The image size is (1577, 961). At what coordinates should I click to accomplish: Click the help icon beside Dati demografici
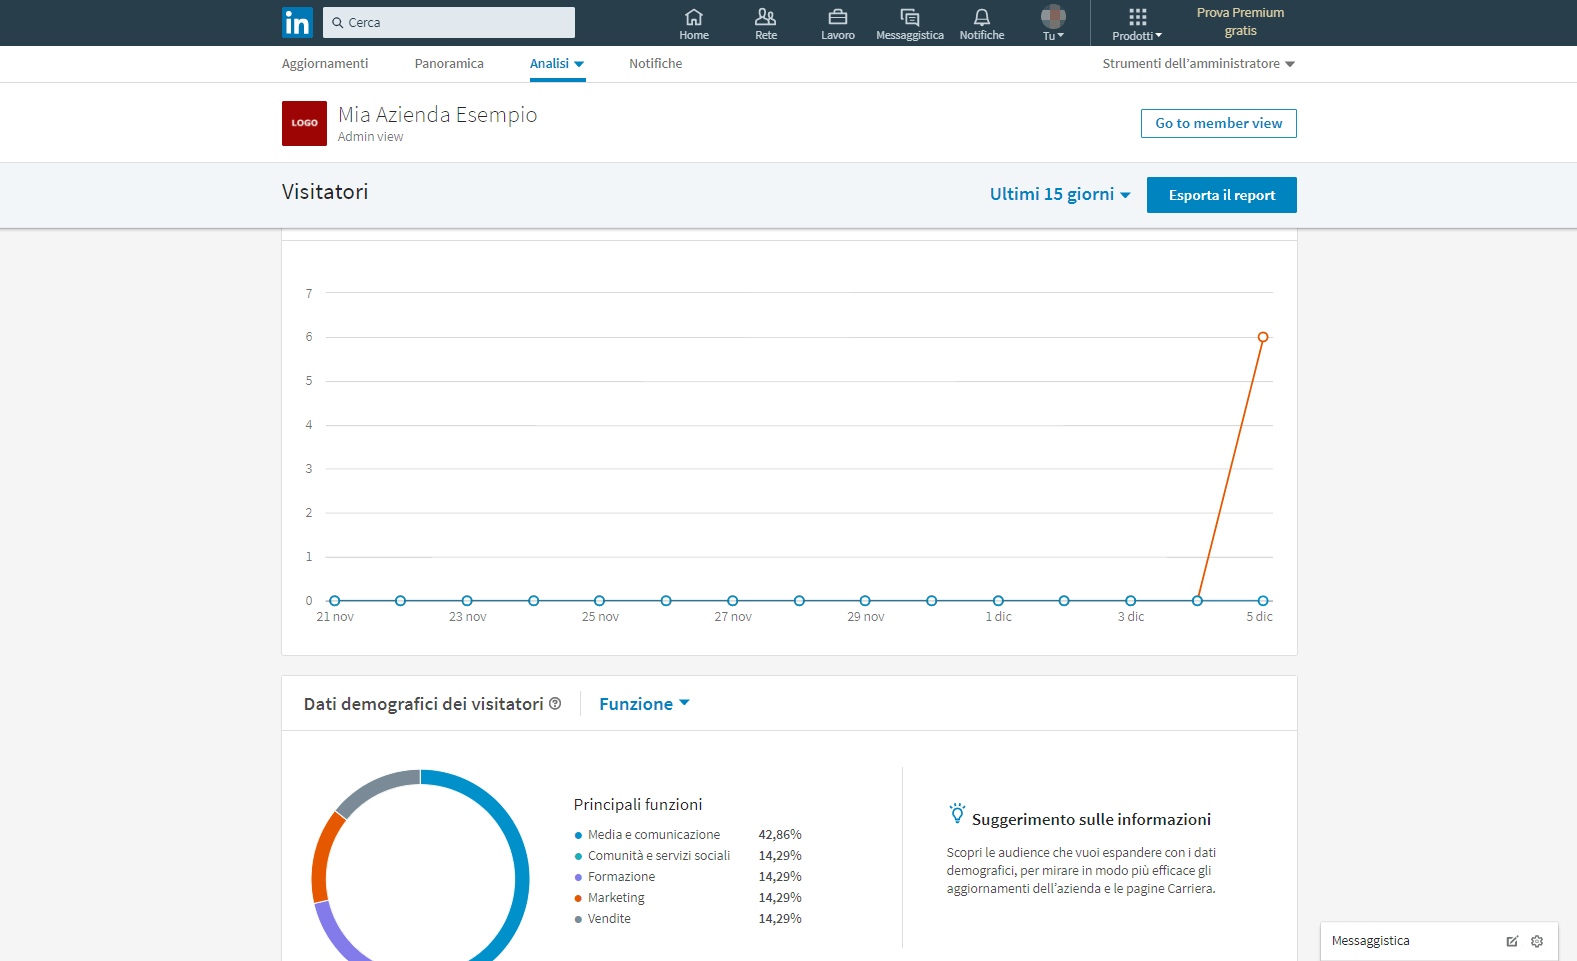tap(555, 704)
